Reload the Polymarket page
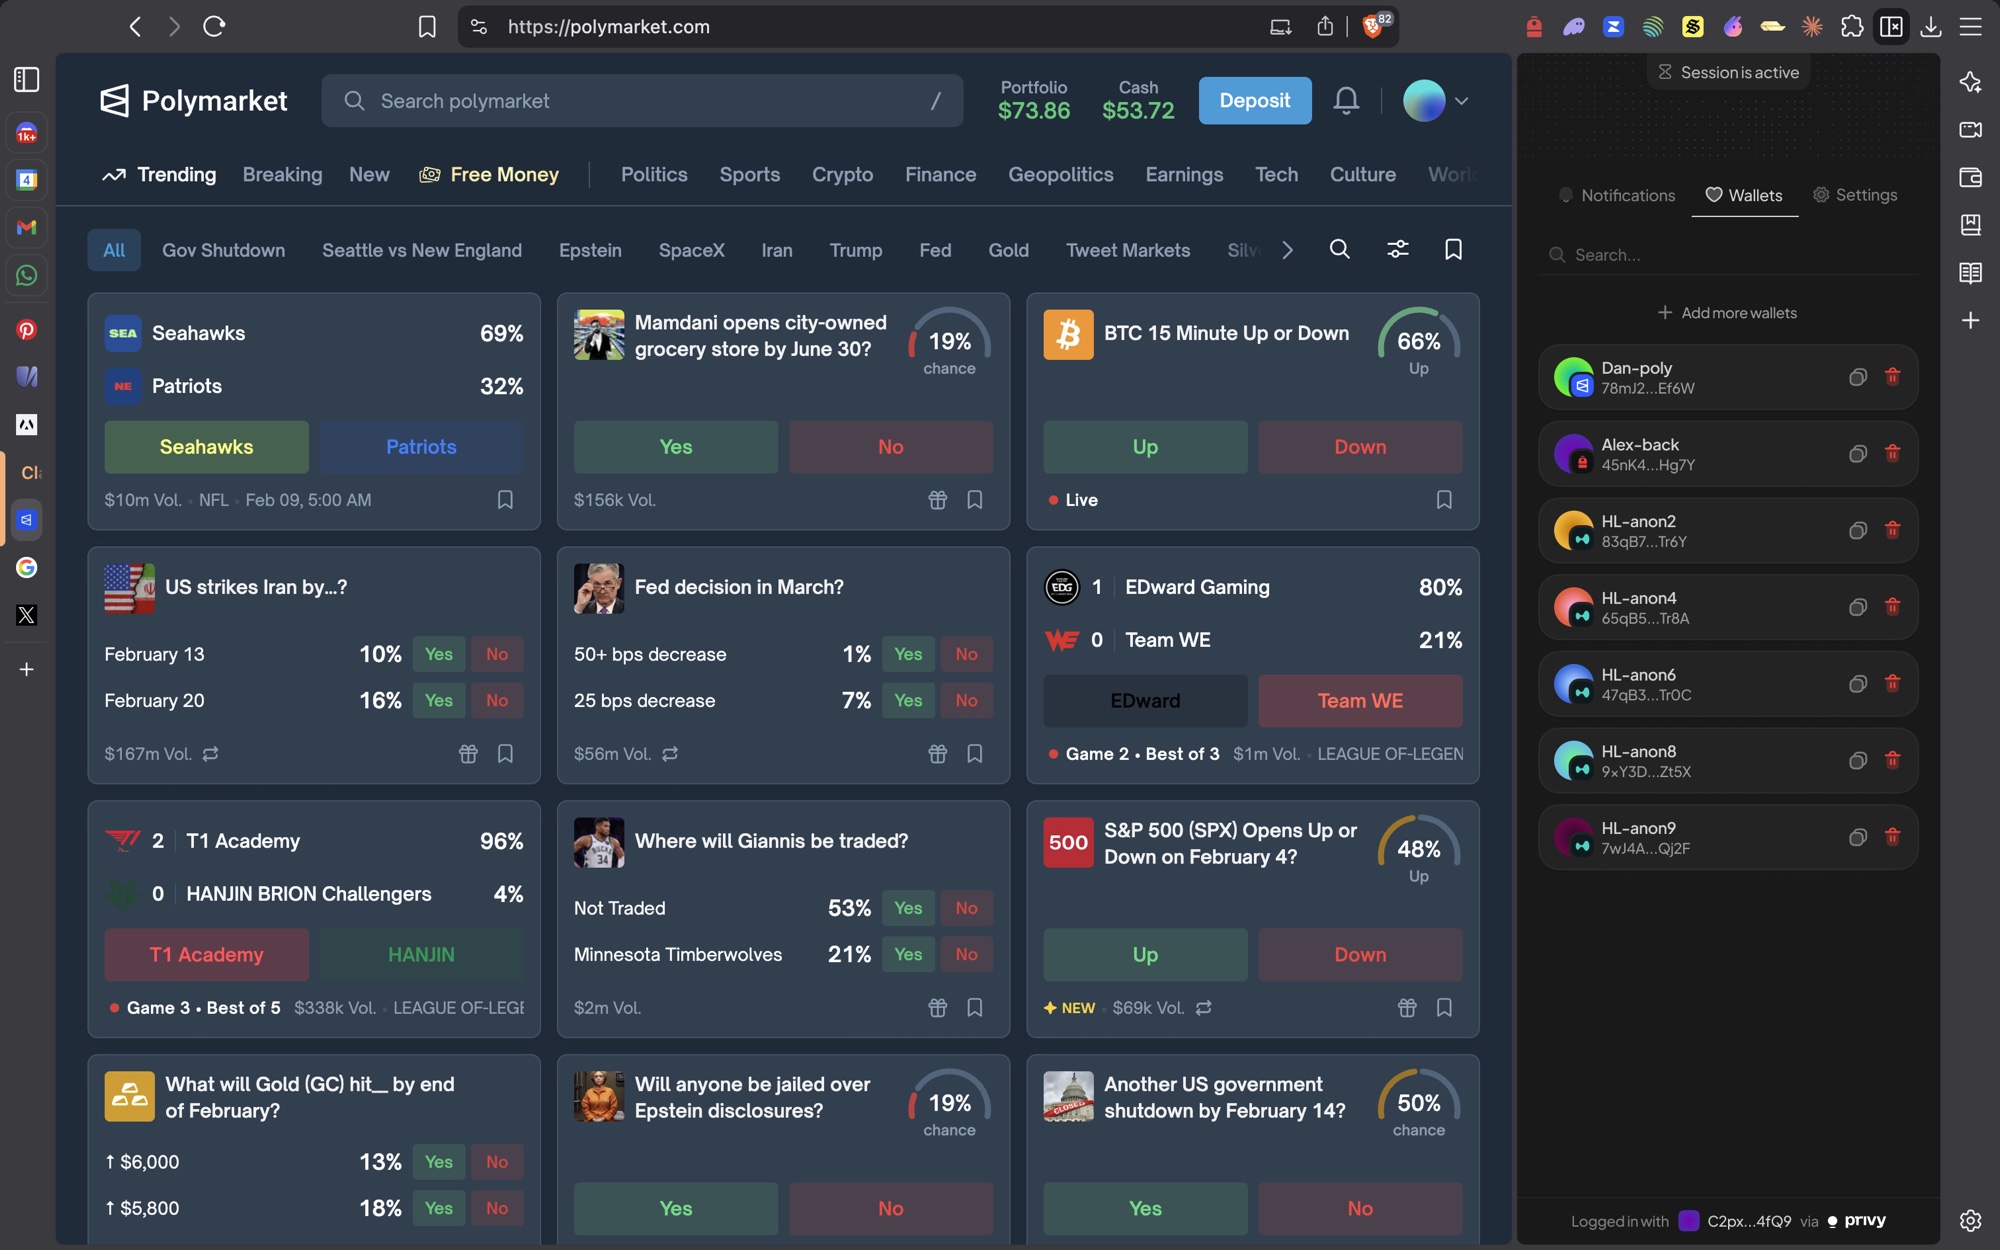The width and height of the screenshot is (2000, 1250). point(214,26)
